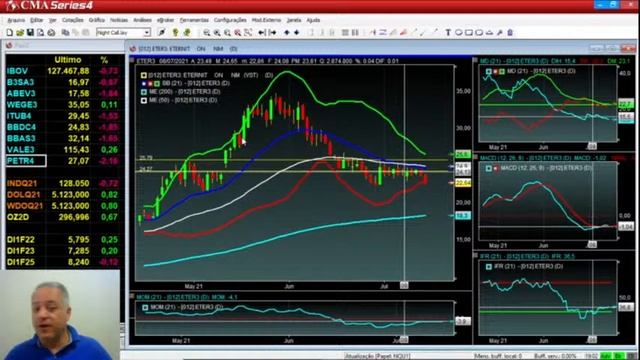Select the VALE3 row in the watchlist
Viewport: 640px width, 360px height.
coord(64,150)
